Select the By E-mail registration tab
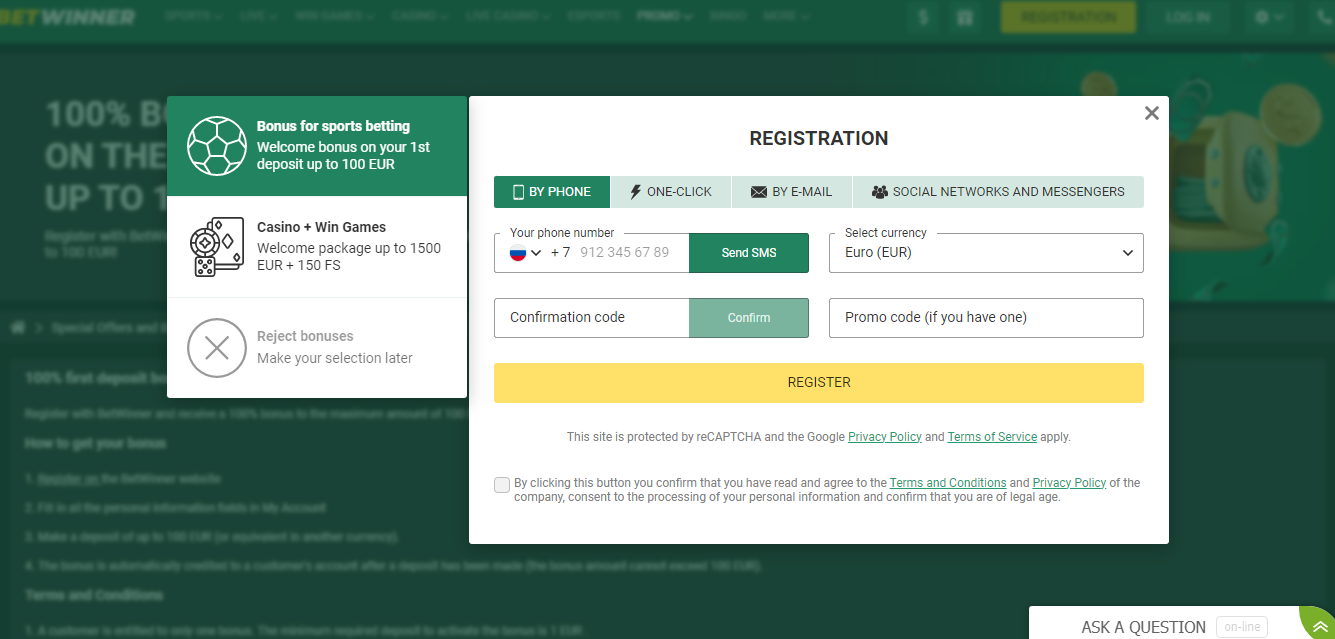 click(791, 192)
